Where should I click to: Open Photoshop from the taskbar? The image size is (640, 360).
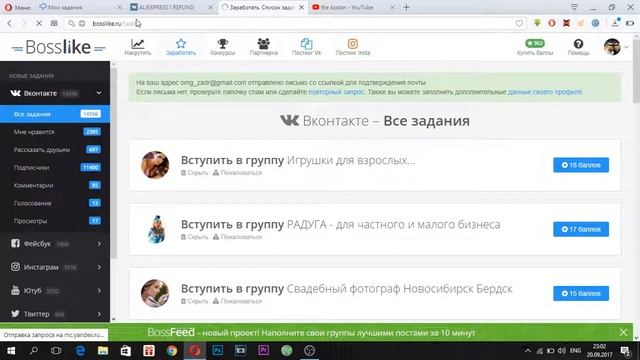point(218,351)
